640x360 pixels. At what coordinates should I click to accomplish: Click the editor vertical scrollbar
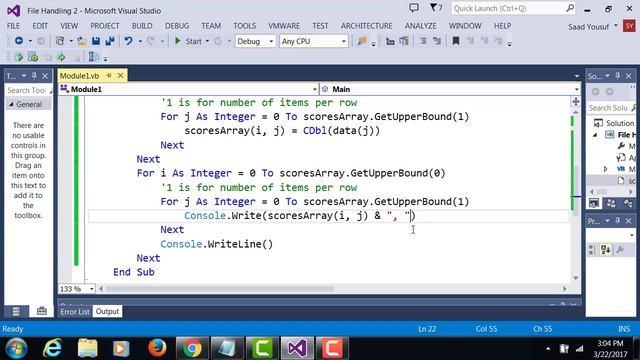[x=576, y=192]
